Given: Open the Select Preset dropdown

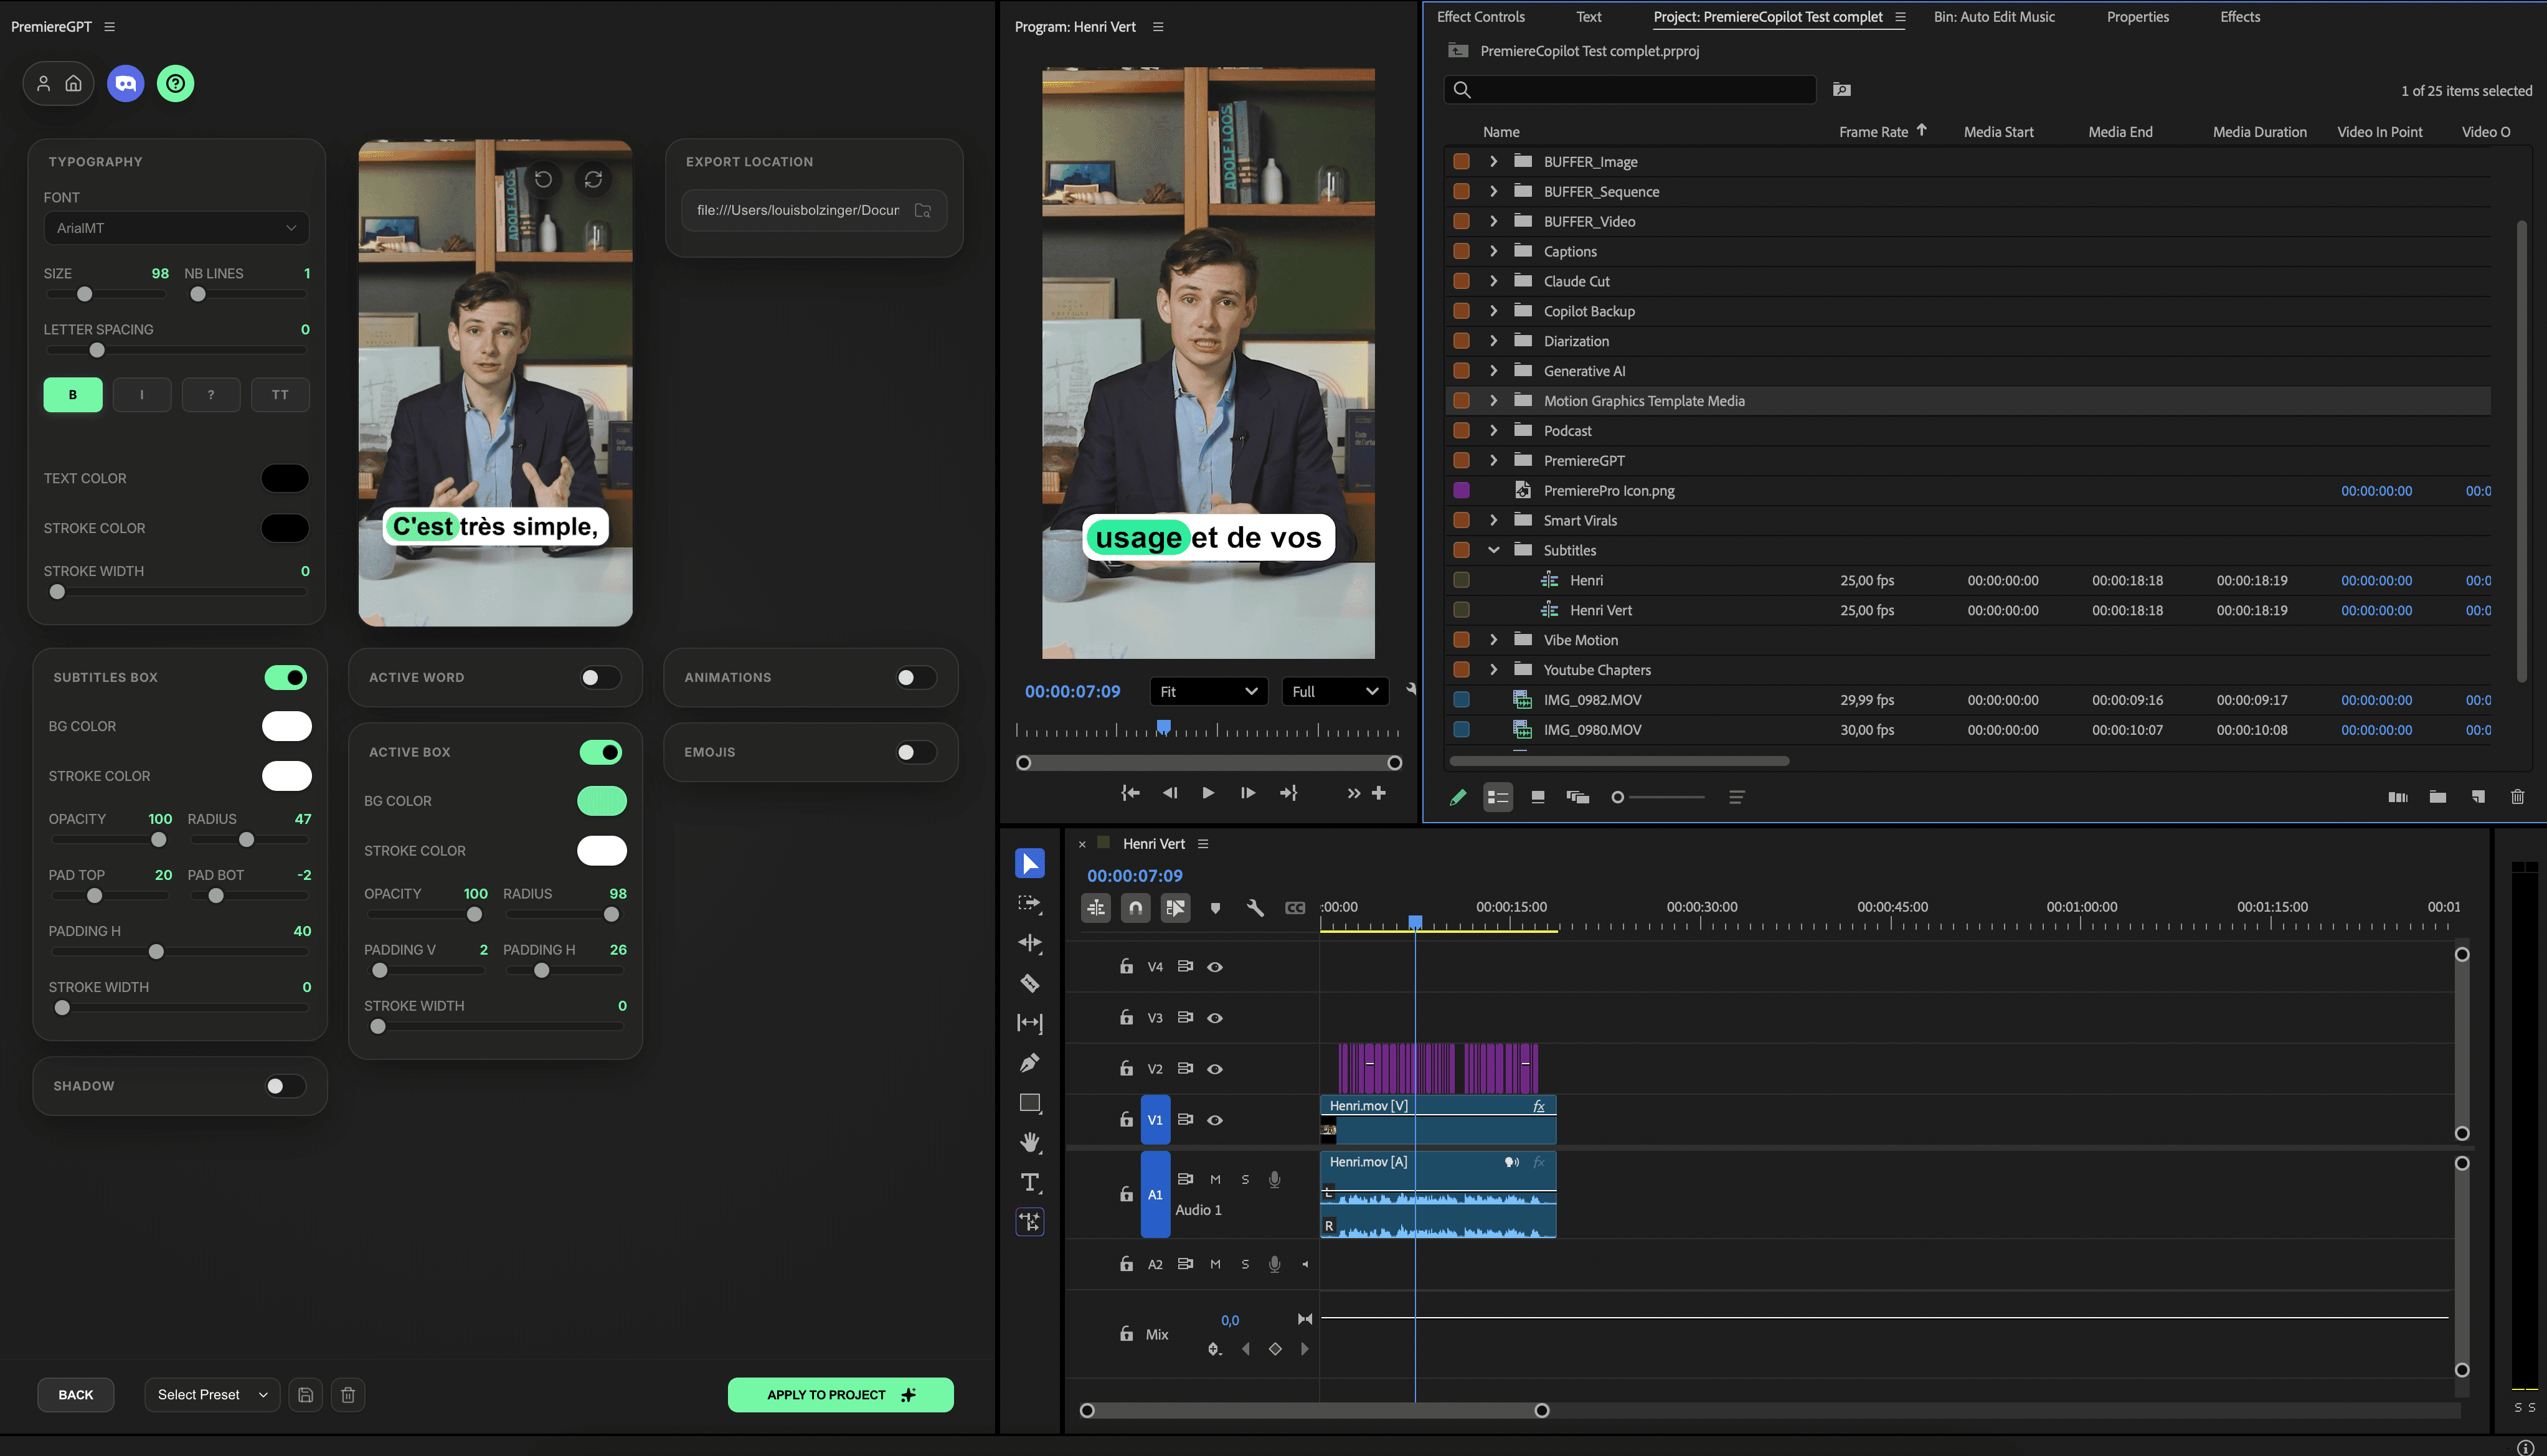Looking at the screenshot, I should pos(212,1394).
